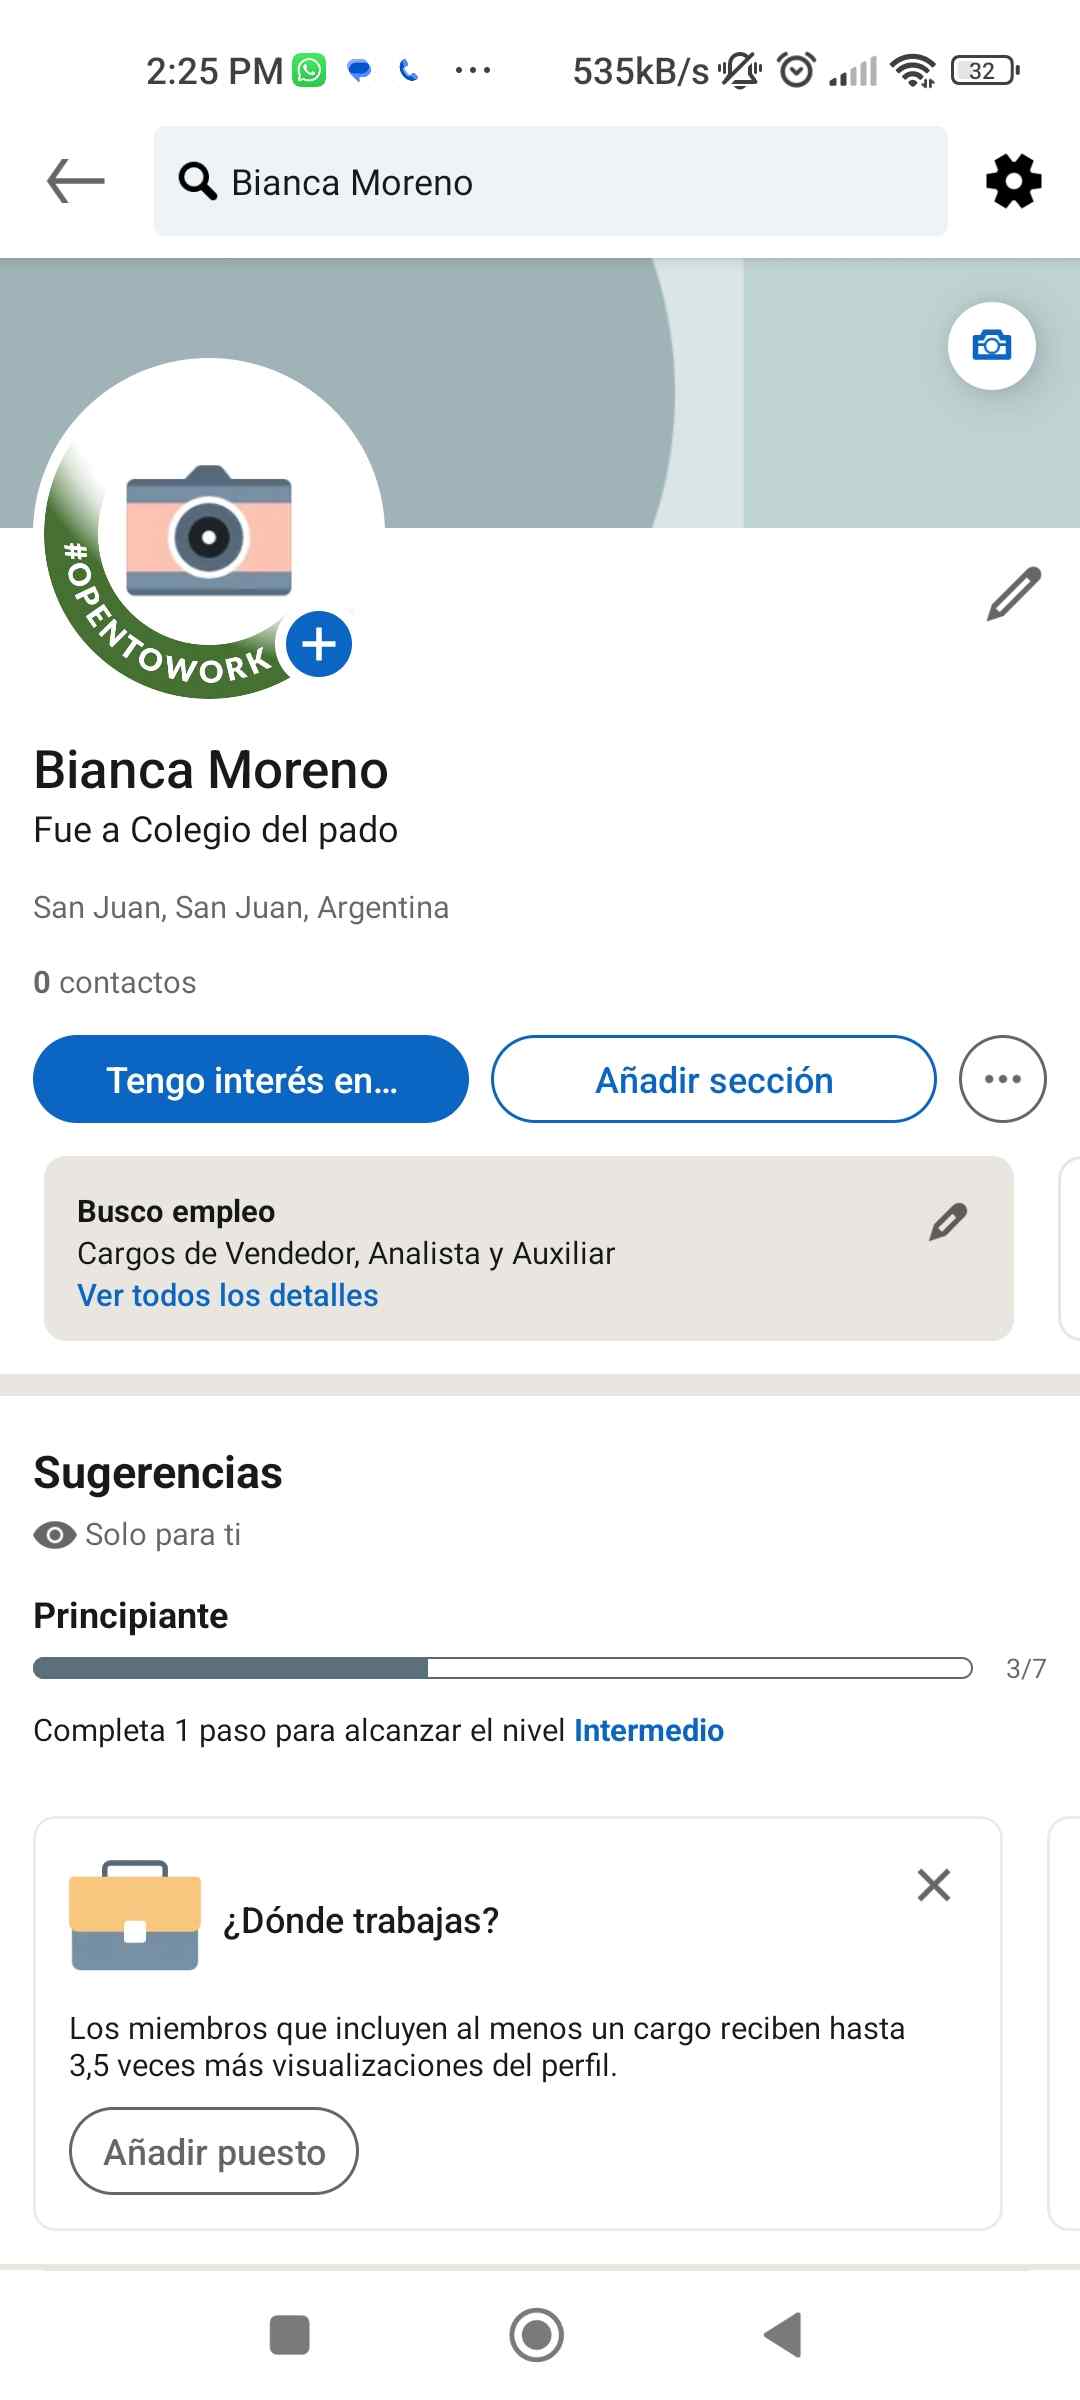Tap the Añadir sección button
The image size is (1080, 2400).
(714, 1079)
